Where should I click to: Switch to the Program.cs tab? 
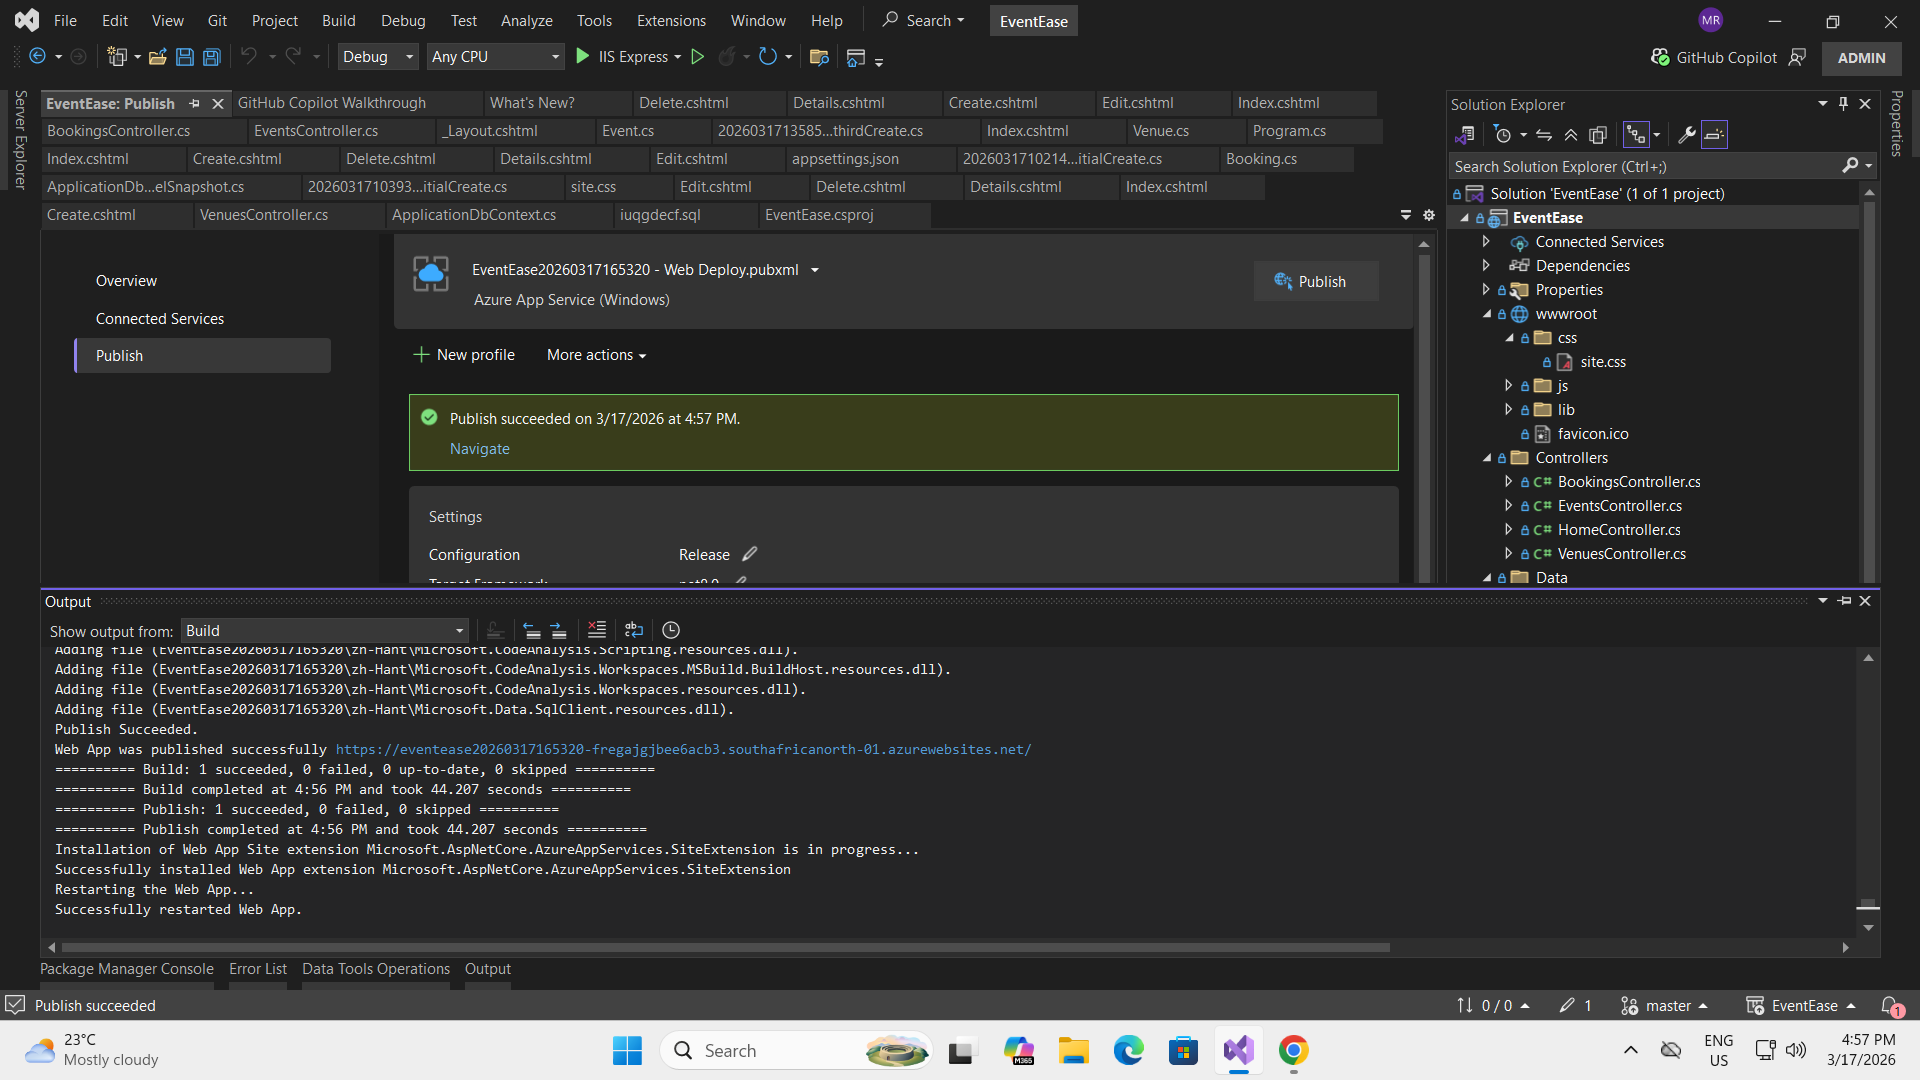click(1289, 131)
